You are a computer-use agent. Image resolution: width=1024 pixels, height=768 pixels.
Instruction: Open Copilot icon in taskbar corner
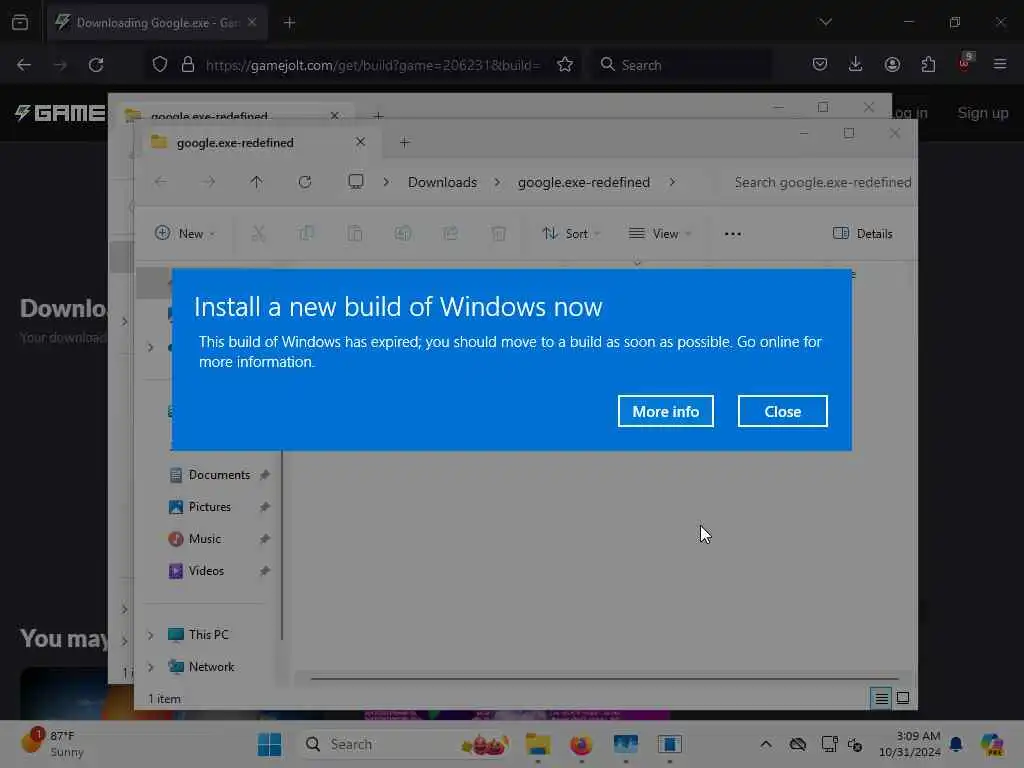pos(992,744)
